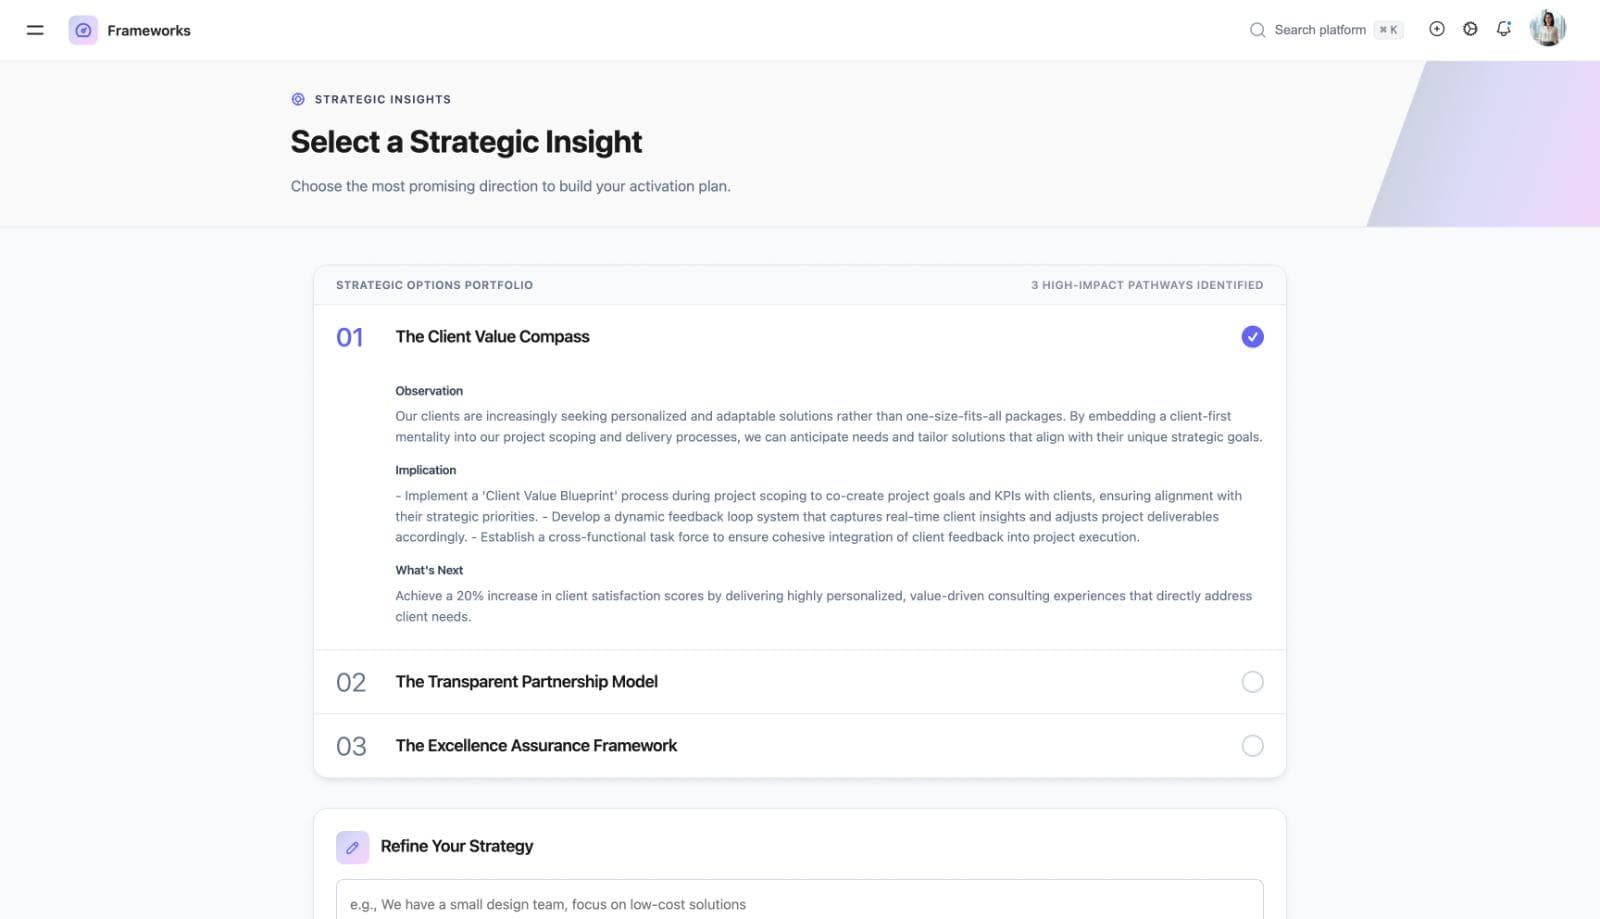Select The Transparent Partnership Model option

pos(1253,682)
